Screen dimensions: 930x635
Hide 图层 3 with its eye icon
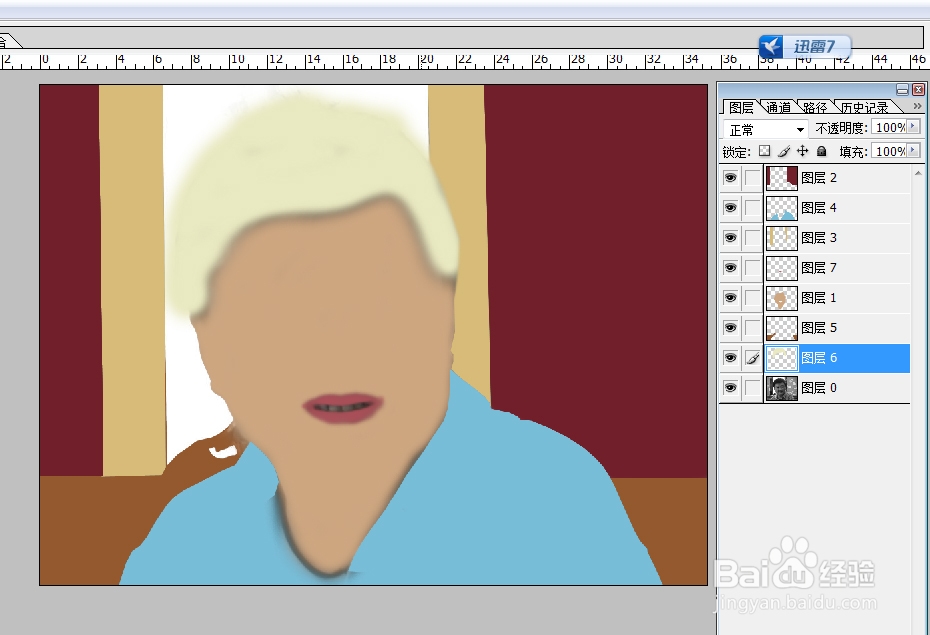tap(730, 238)
